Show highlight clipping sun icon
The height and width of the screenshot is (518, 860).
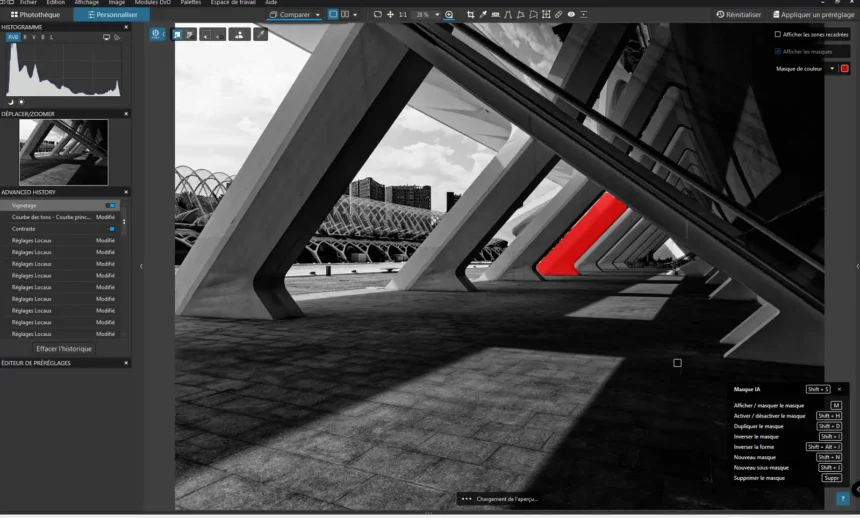pos(21,102)
